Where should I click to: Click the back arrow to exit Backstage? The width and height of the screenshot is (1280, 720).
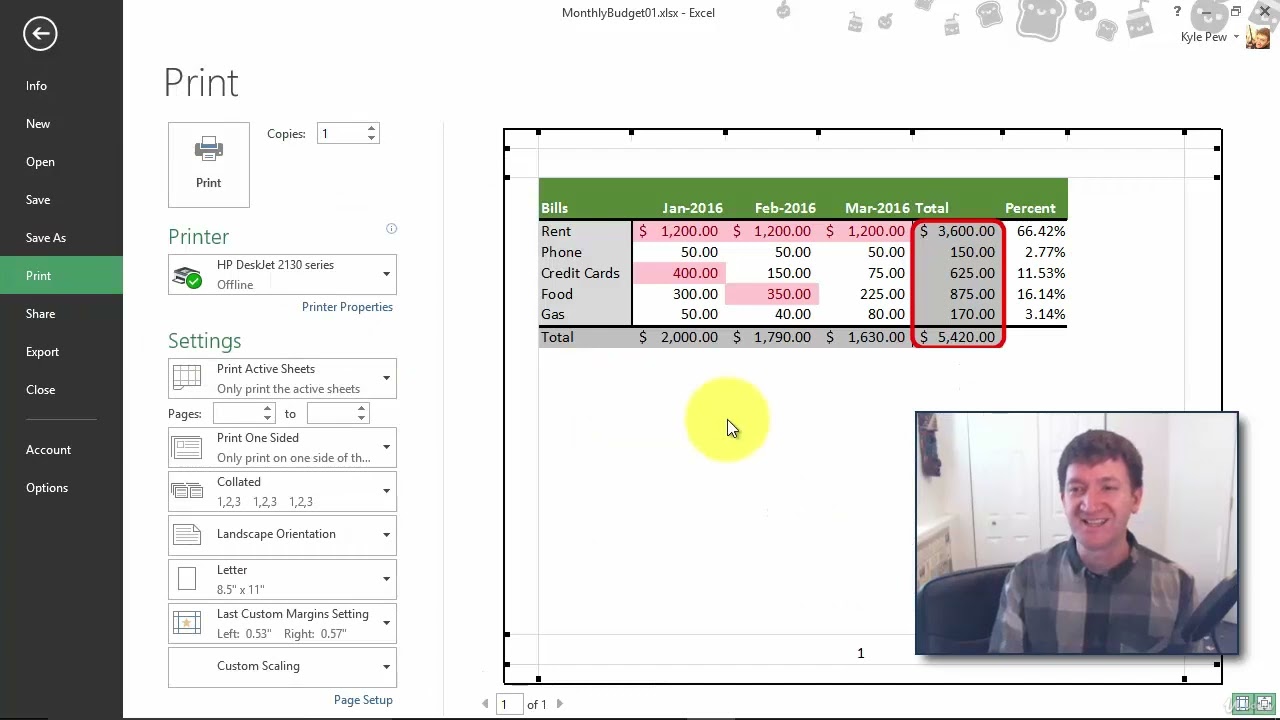40,33
